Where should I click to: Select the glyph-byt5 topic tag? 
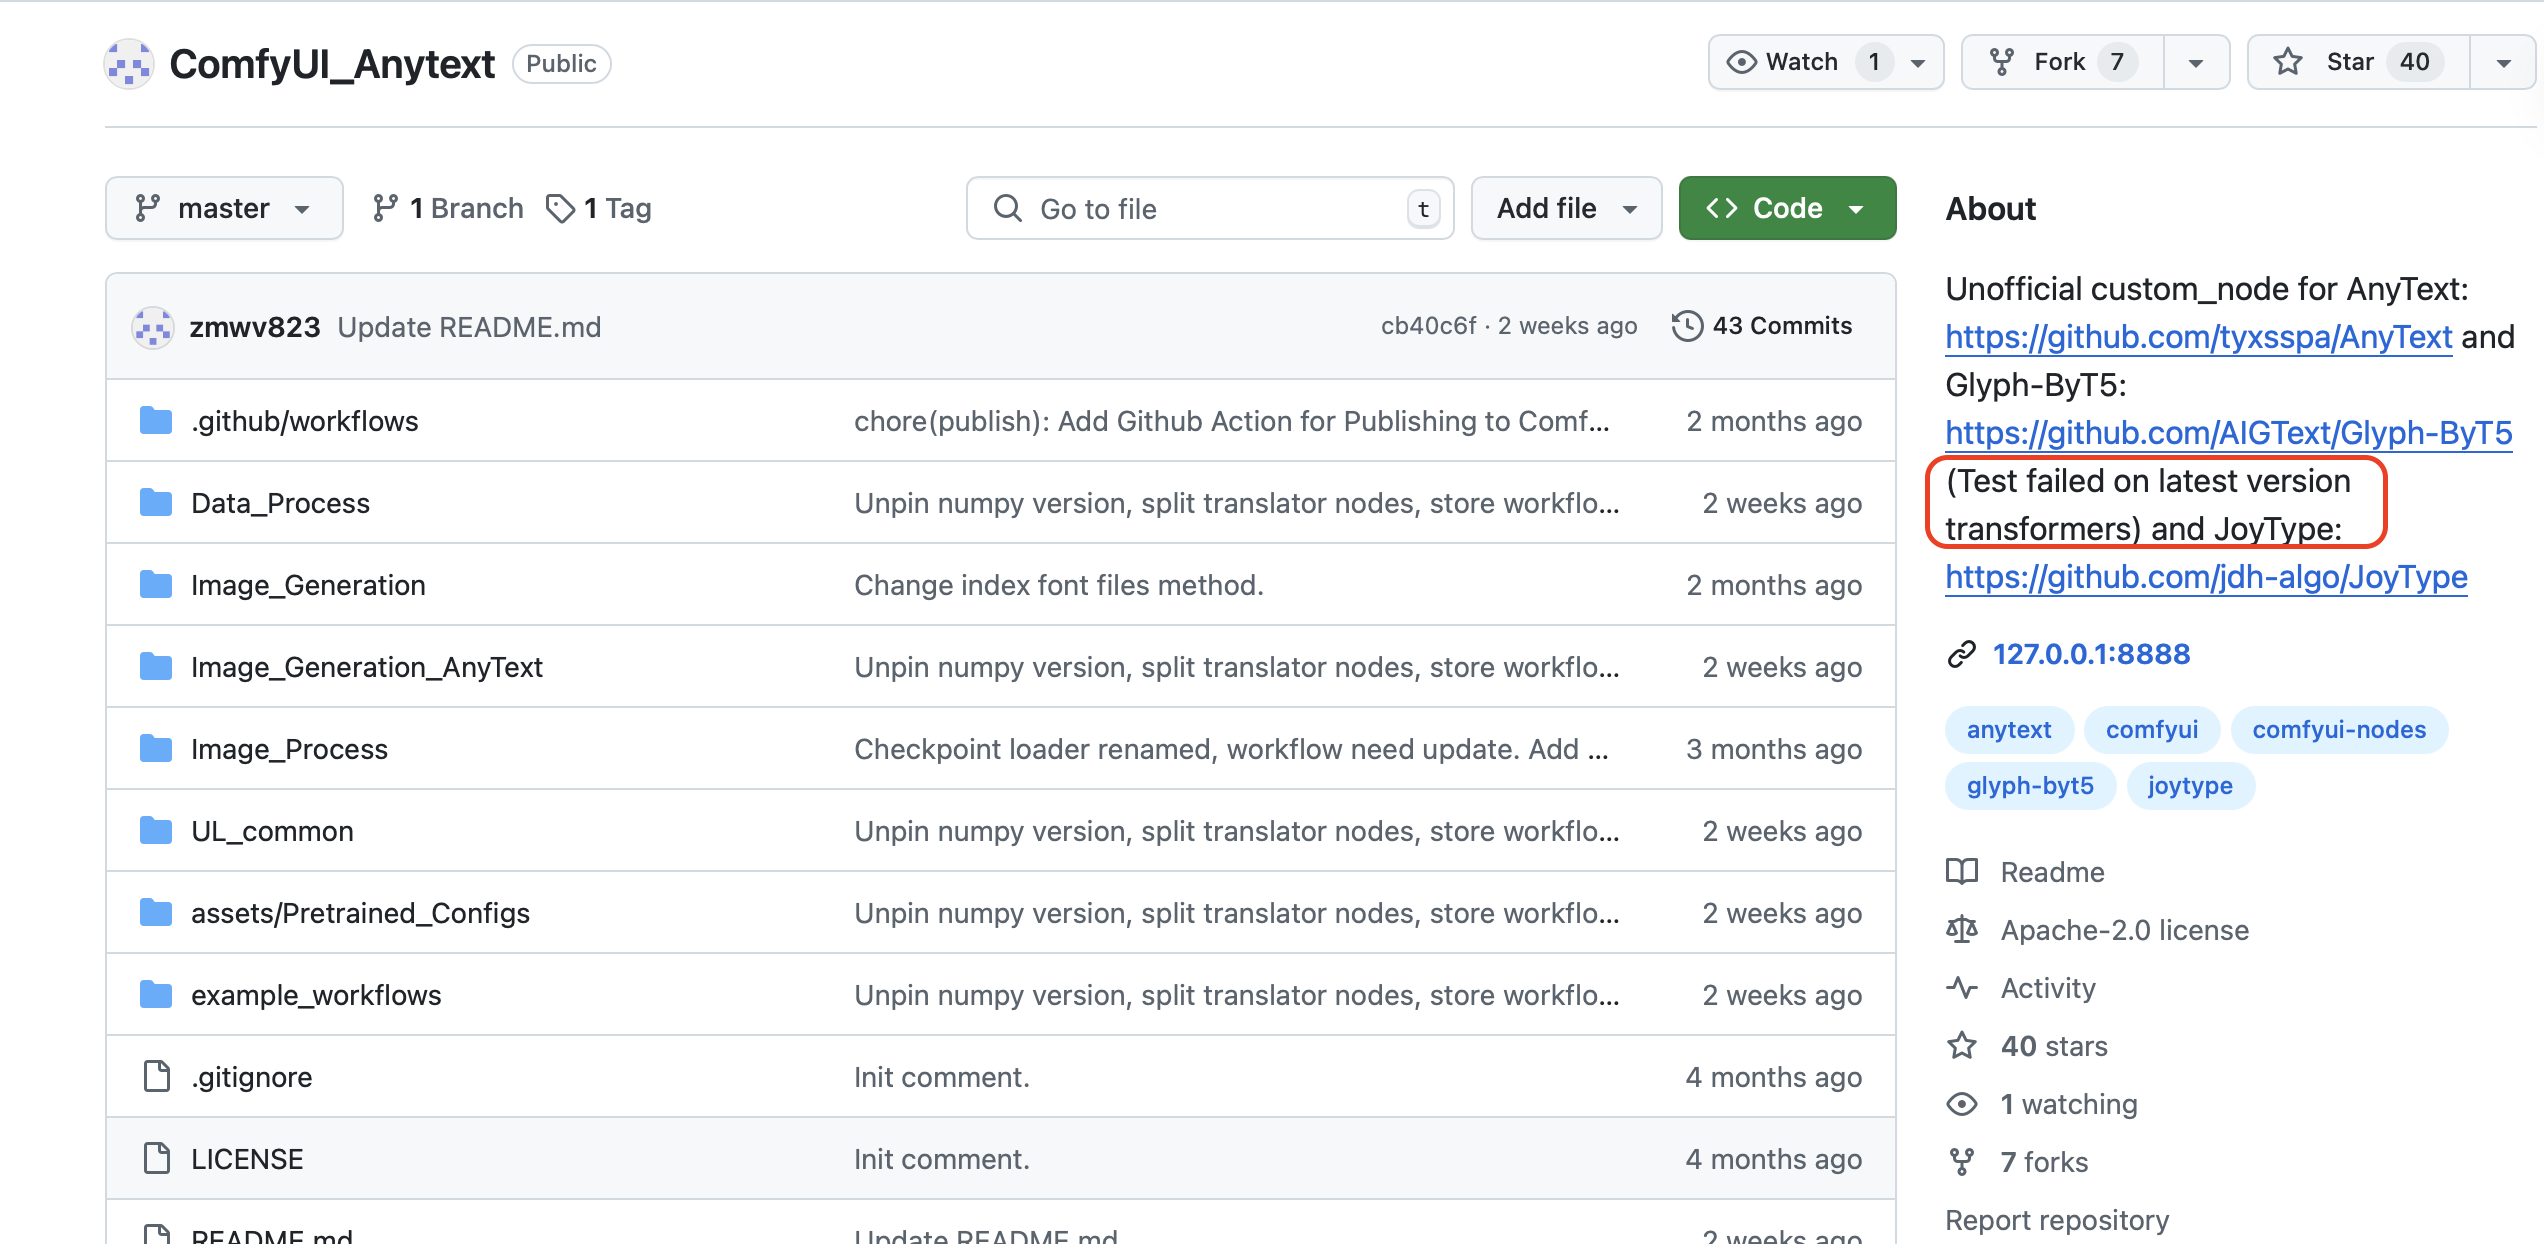click(x=2029, y=786)
